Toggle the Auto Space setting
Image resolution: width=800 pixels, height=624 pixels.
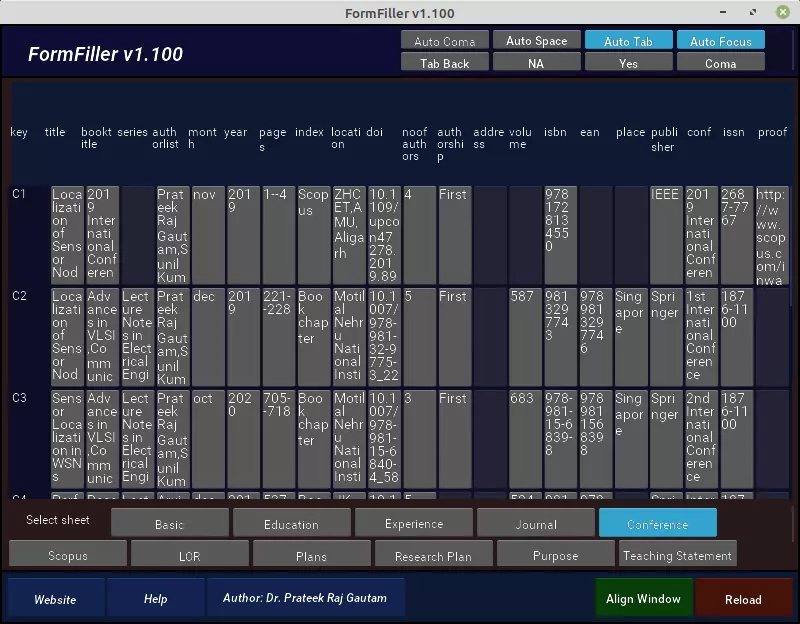(x=537, y=40)
